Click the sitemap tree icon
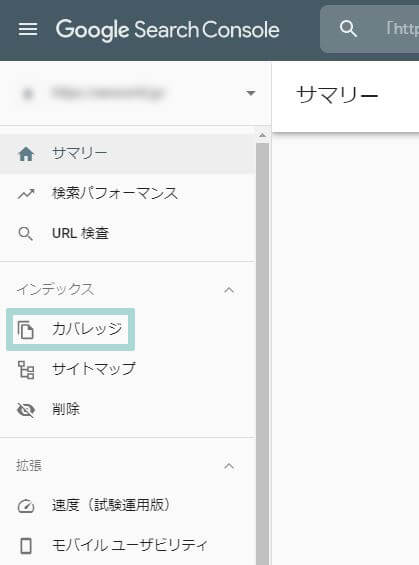This screenshot has width=419, height=565. (x=26, y=370)
